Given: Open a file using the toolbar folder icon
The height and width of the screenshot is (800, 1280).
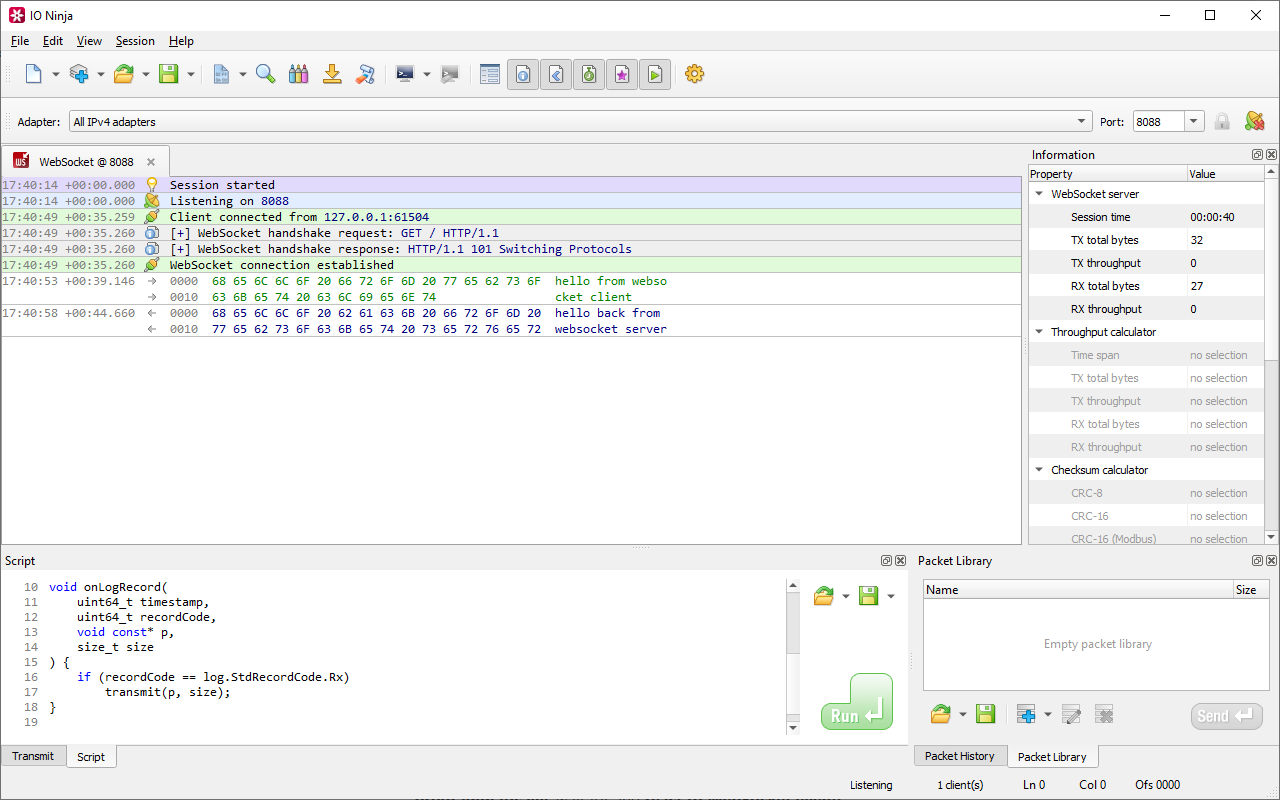Looking at the screenshot, I should tap(124, 74).
